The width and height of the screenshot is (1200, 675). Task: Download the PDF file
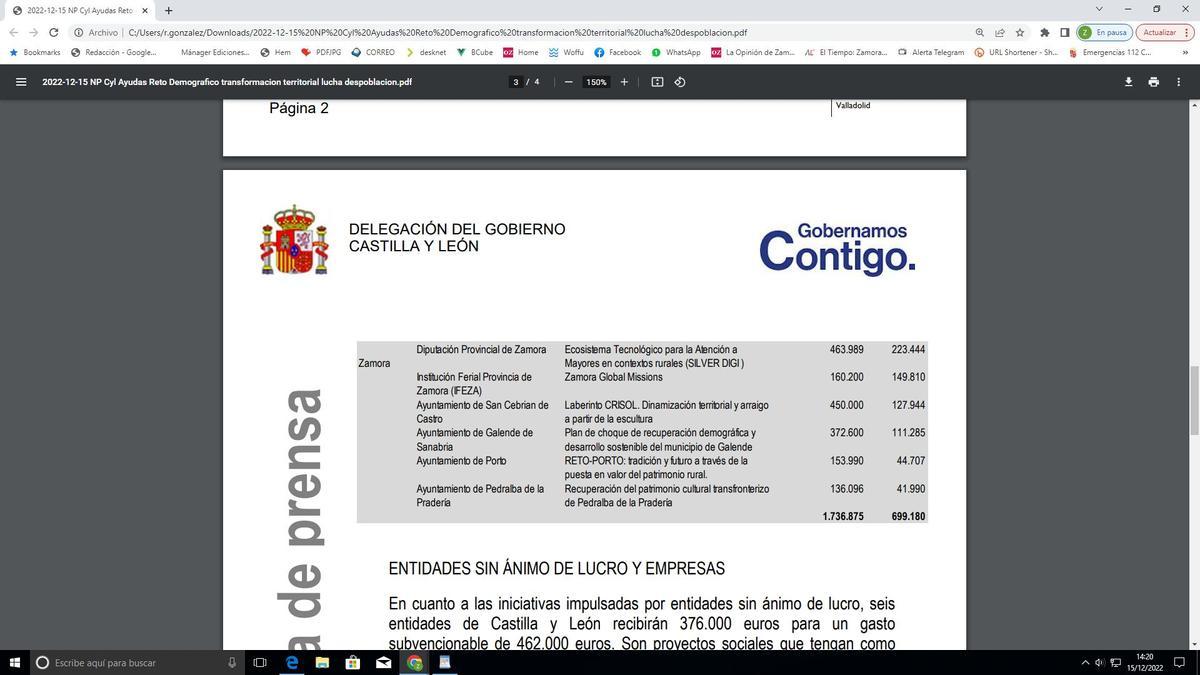click(1128, 81)
